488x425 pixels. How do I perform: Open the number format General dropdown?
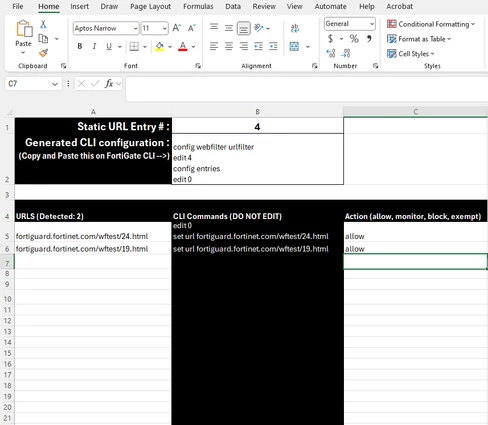click(x=372, y=24)
